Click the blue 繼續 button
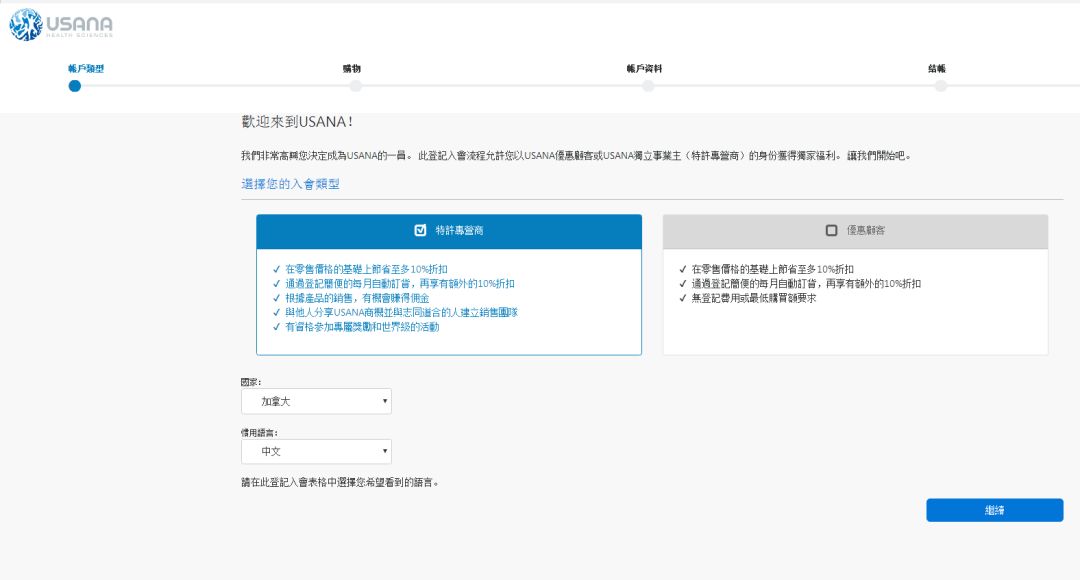Viewport: 1080px width, 580px height. click(995, 510)
